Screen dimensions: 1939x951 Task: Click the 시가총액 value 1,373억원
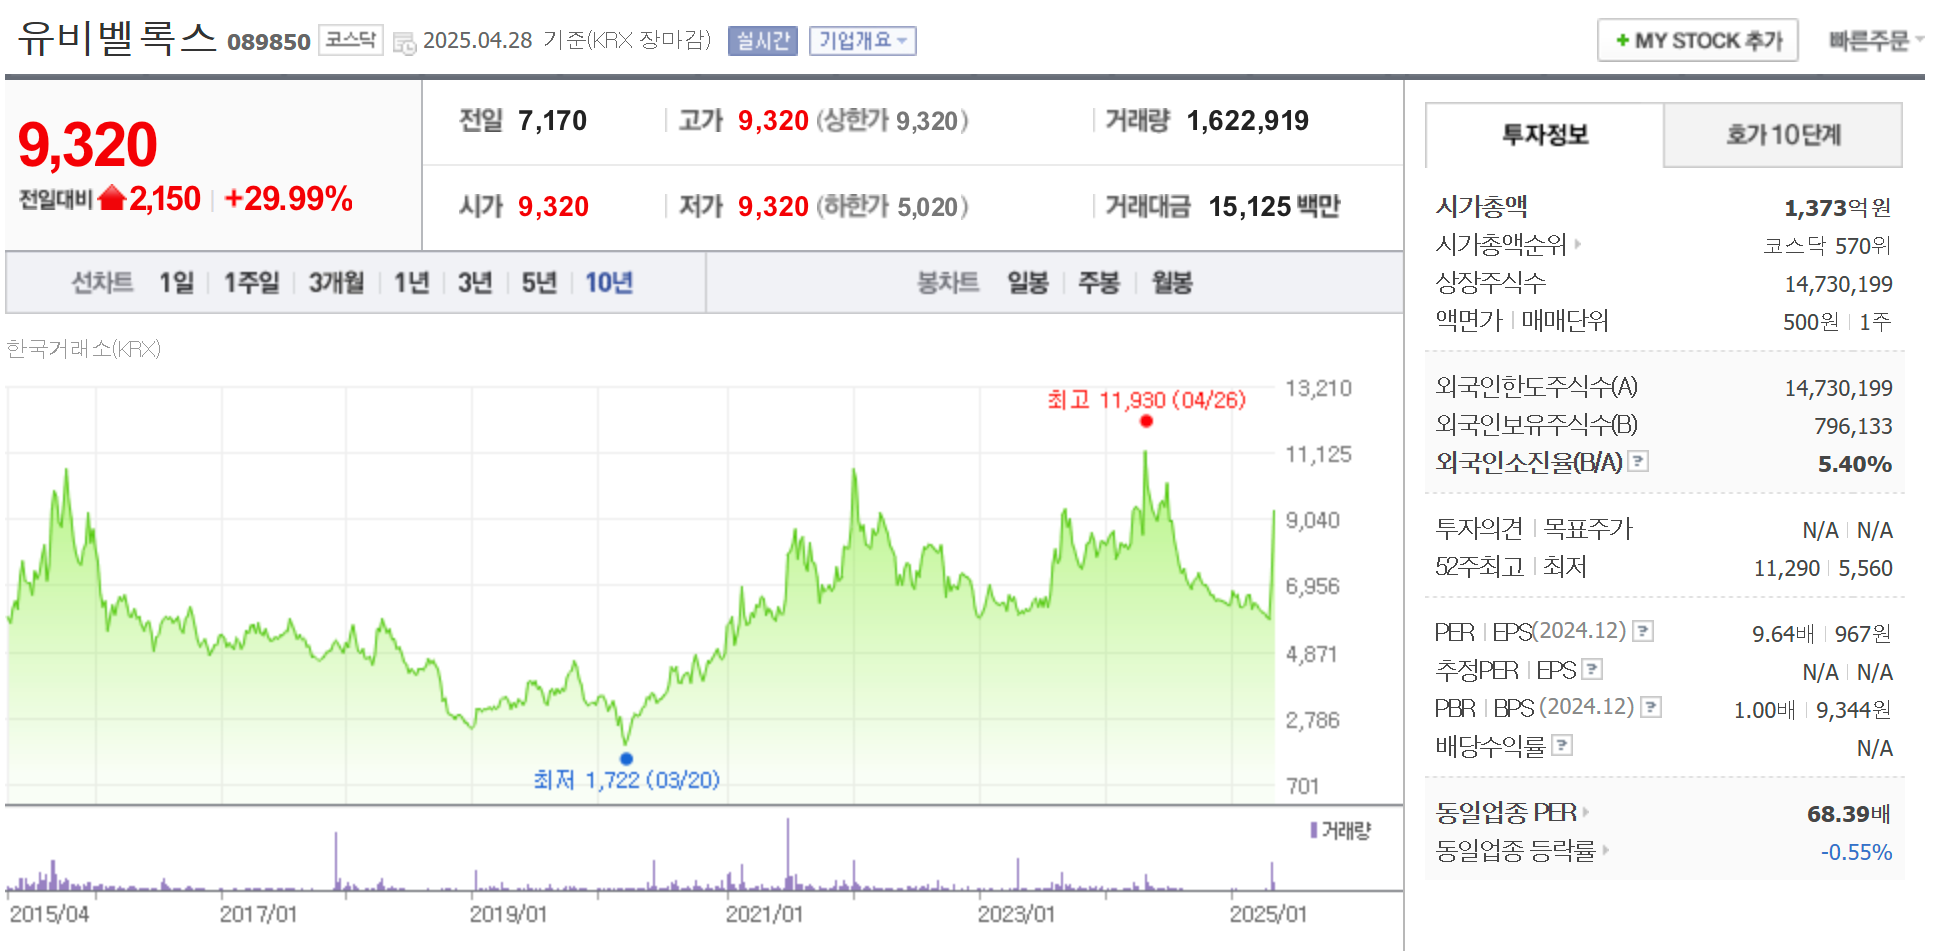pyautogui.click(x=1838, y=207)
